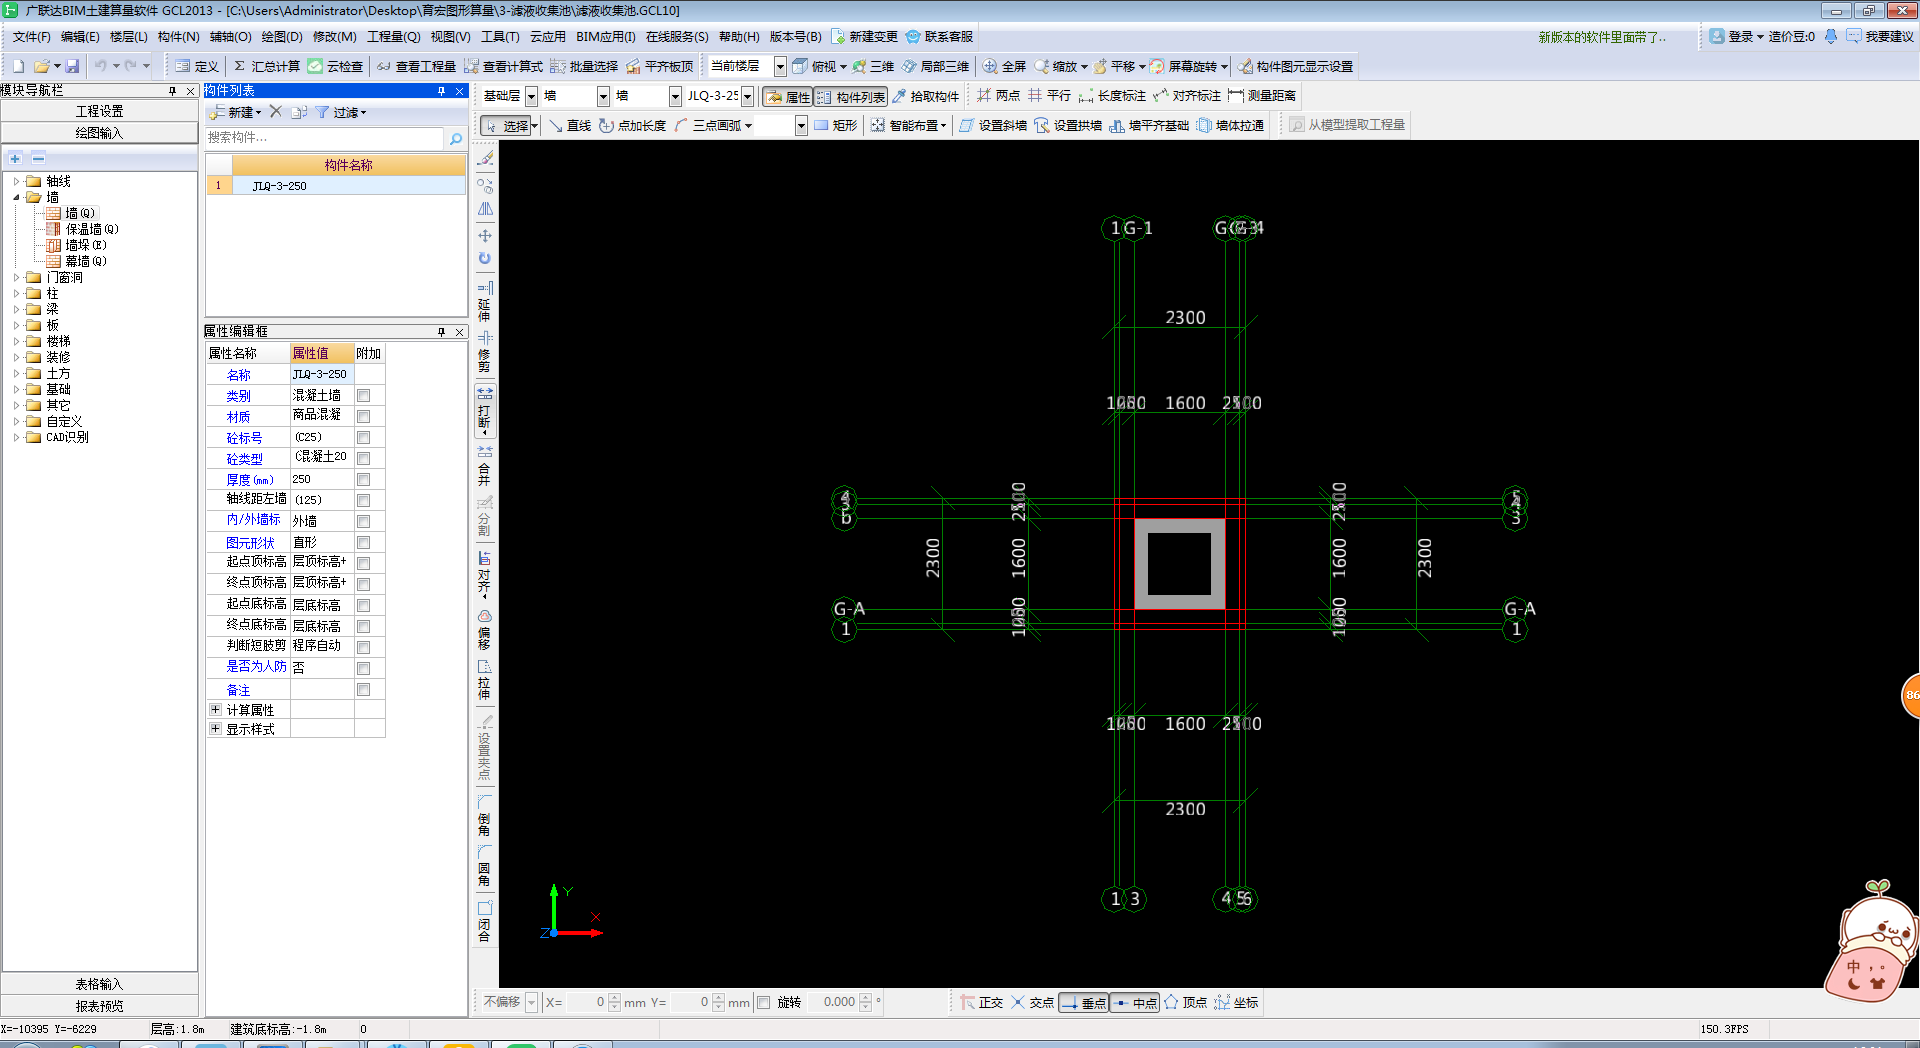Click 墙体拉通 wall extend-through tool
This screenshot has height=1048, width=1920.
[x=1230, y=125]
